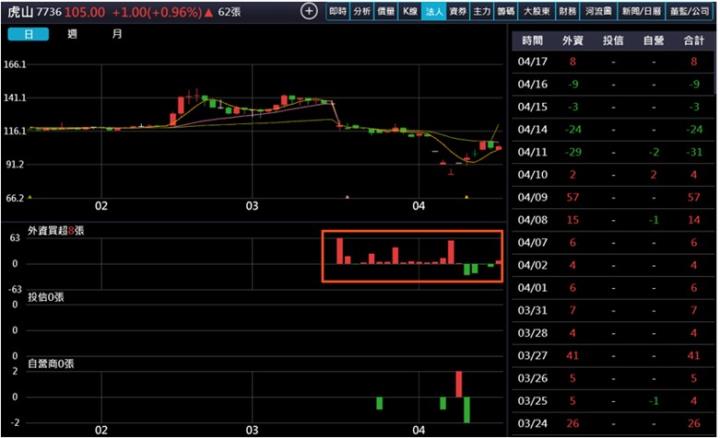This screenshot has width=720, height=438.
Task: Click the 投信0張 chart label
Action: point(45,297)
